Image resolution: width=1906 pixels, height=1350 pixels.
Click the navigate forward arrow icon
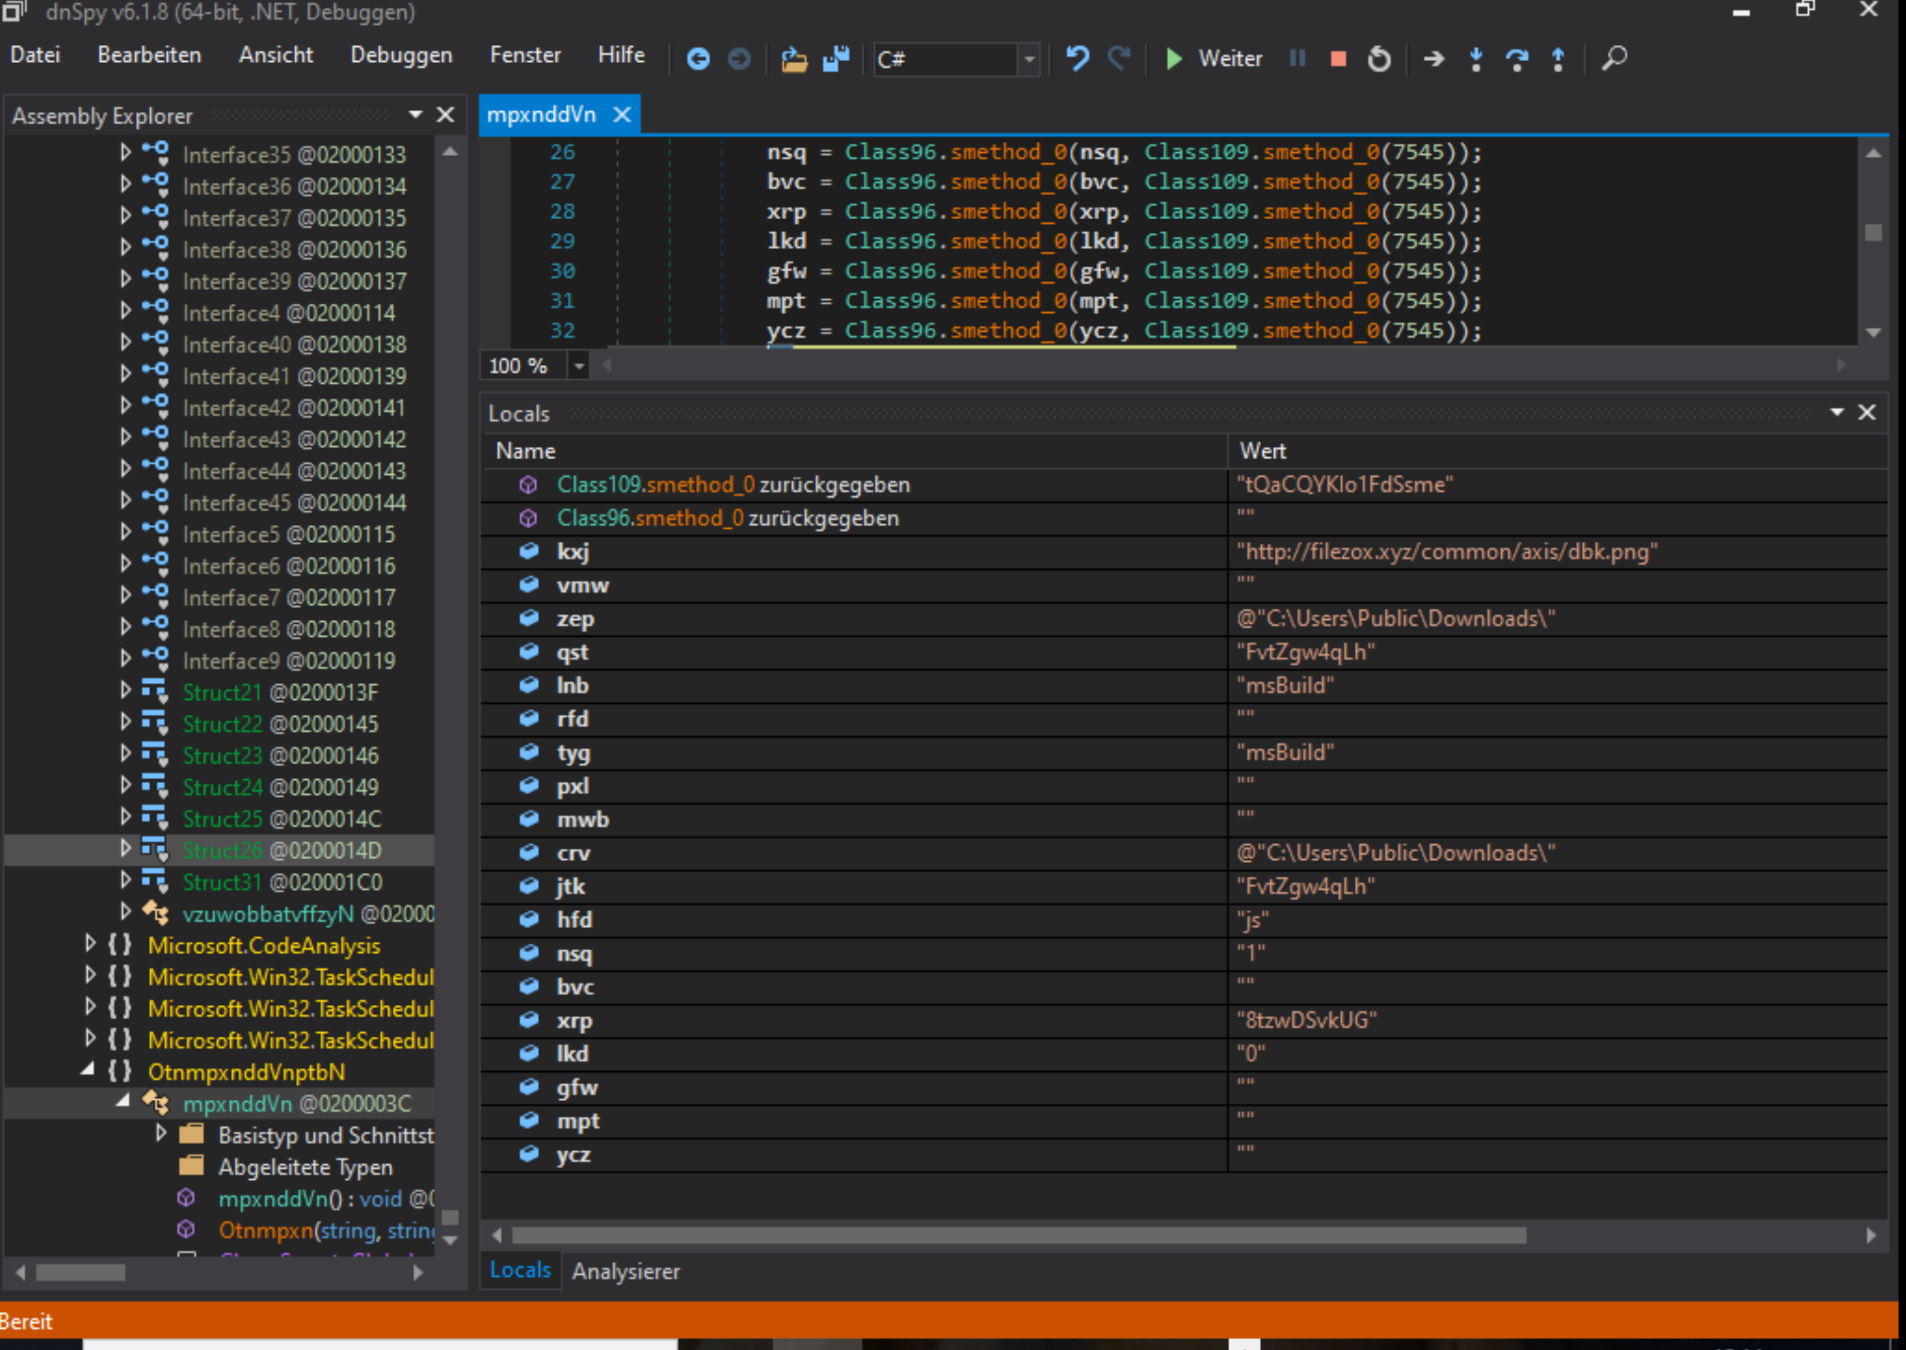tap(739, 59)
